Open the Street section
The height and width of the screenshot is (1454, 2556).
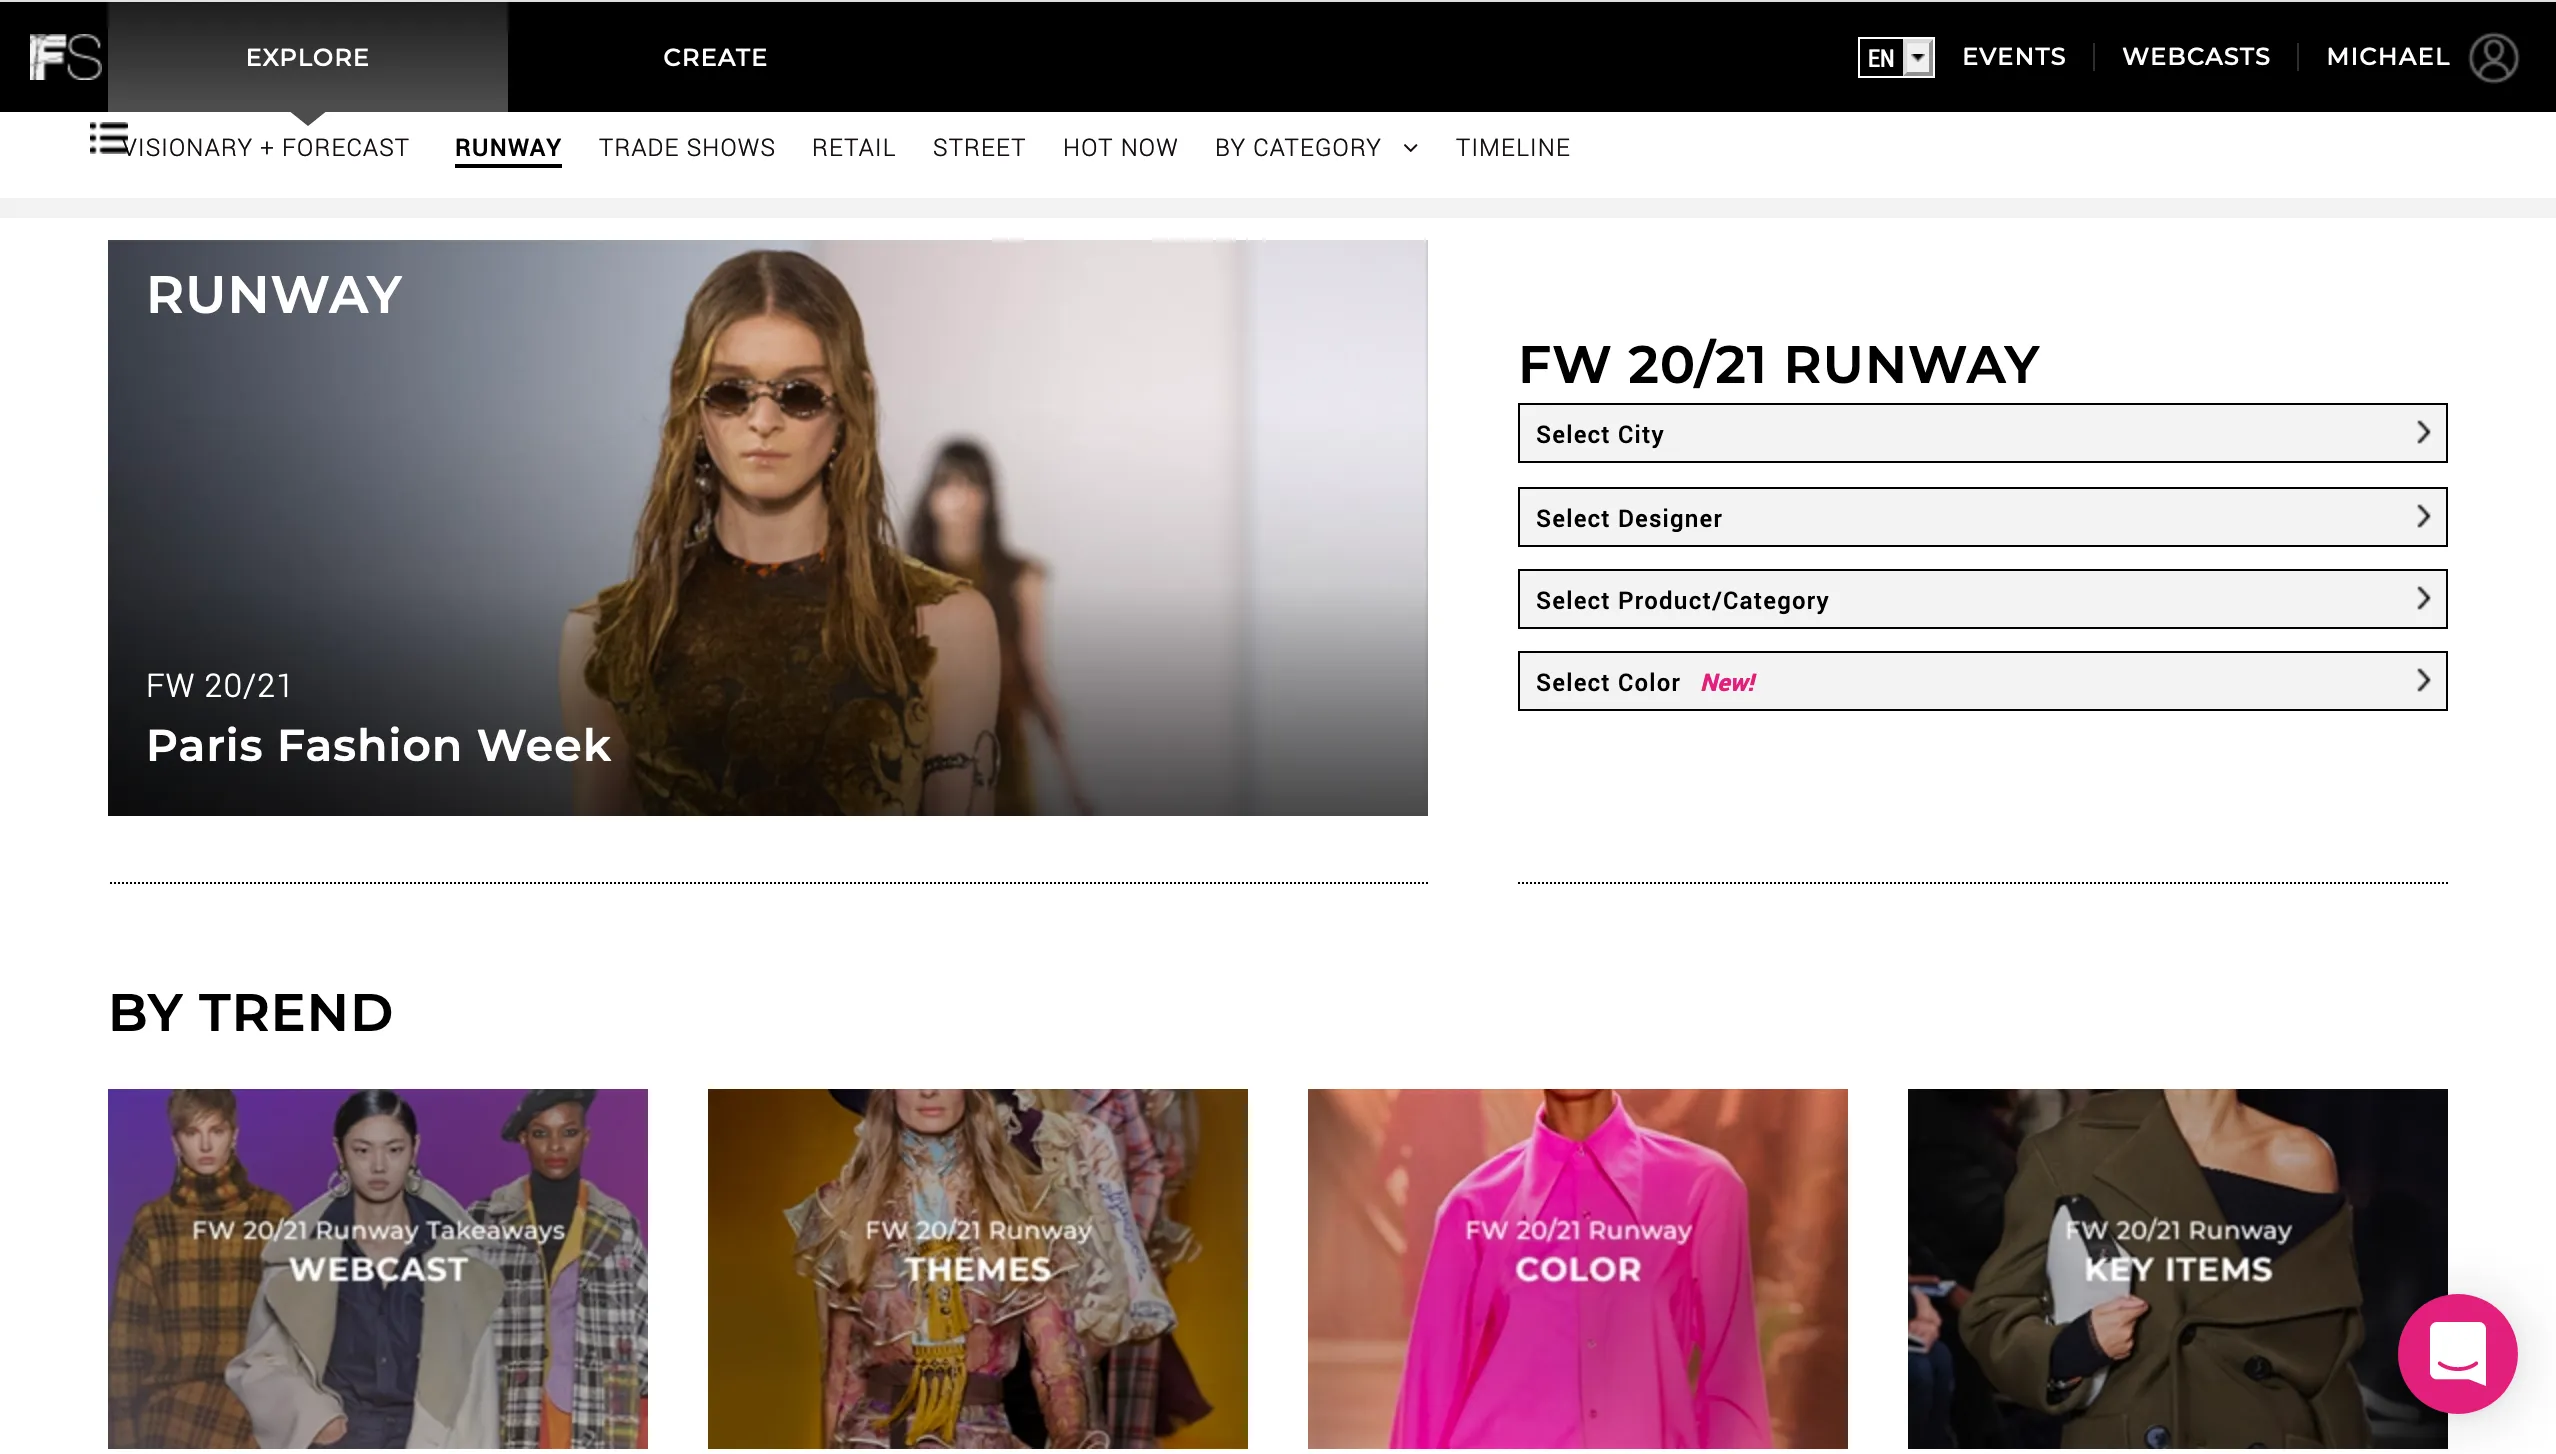coord(979,148)
